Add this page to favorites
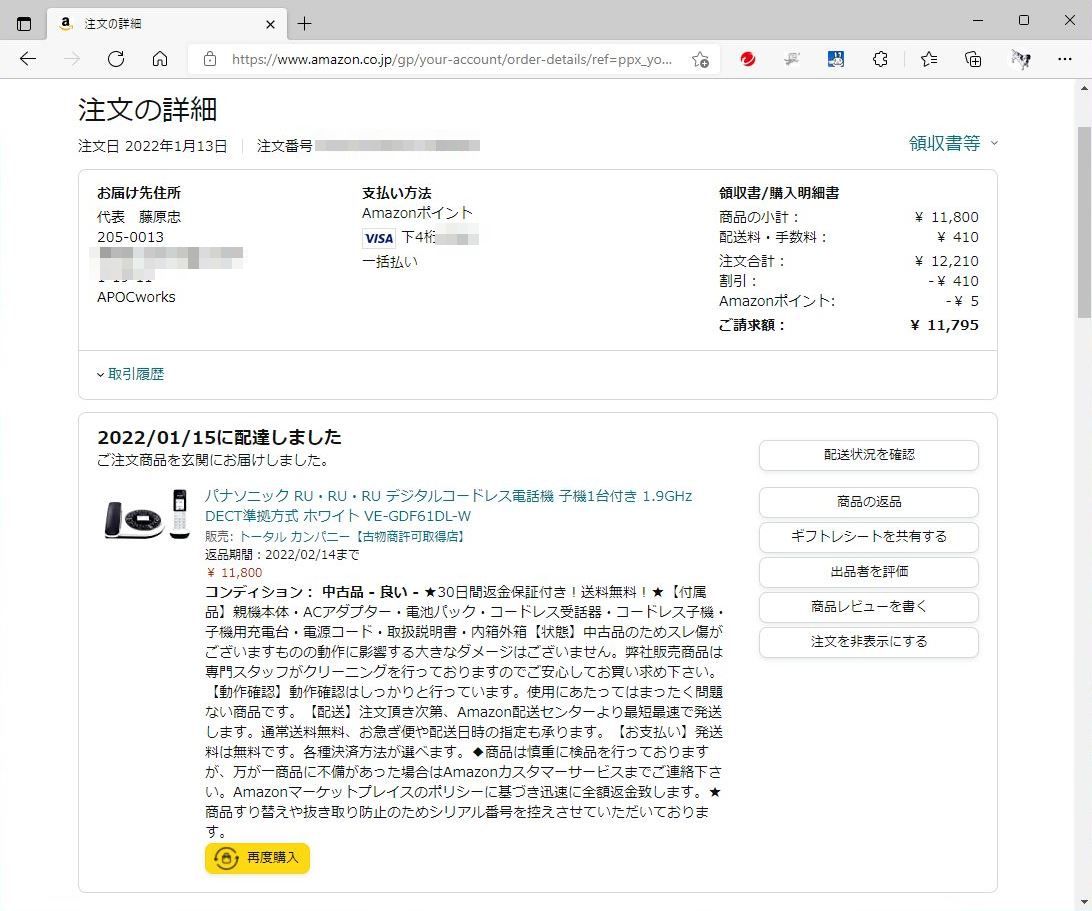1092x911 pixels. [x=701, y=59]
